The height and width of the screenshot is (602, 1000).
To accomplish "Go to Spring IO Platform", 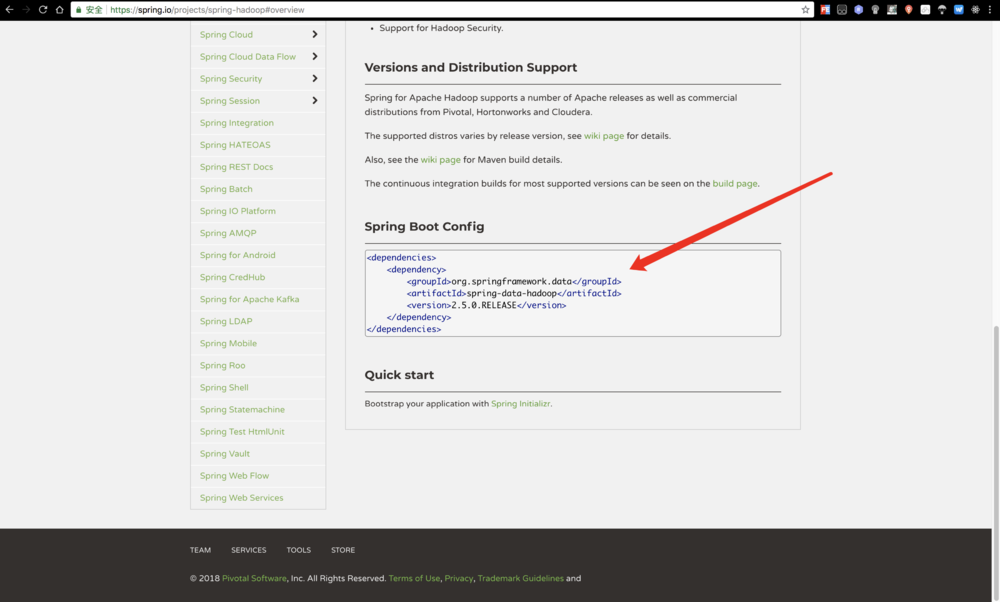I will click(x=237, y=211).
